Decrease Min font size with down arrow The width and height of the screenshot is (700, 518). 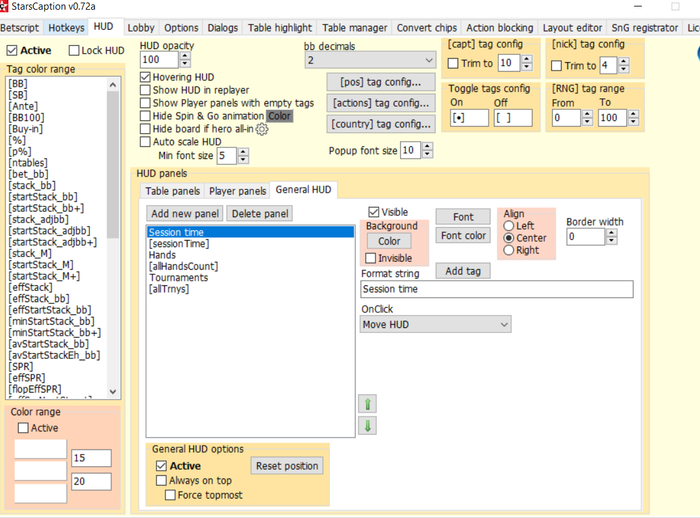click(x=244, y=160)
